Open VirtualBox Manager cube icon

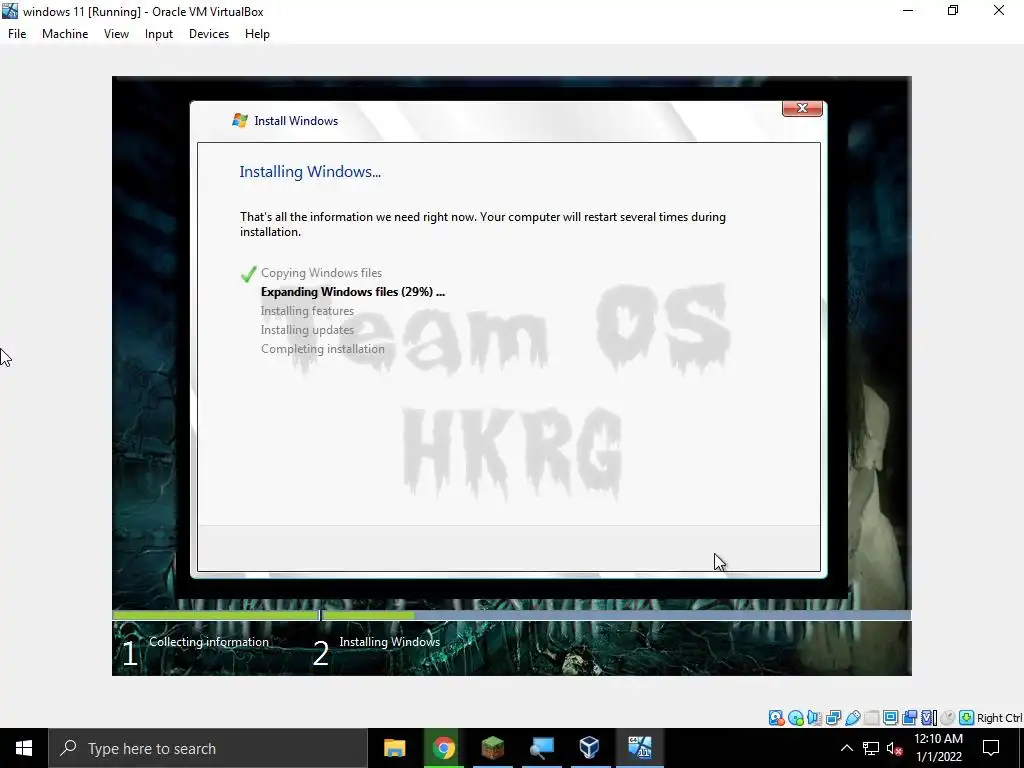pyautogui.click(x=590, y=748)
